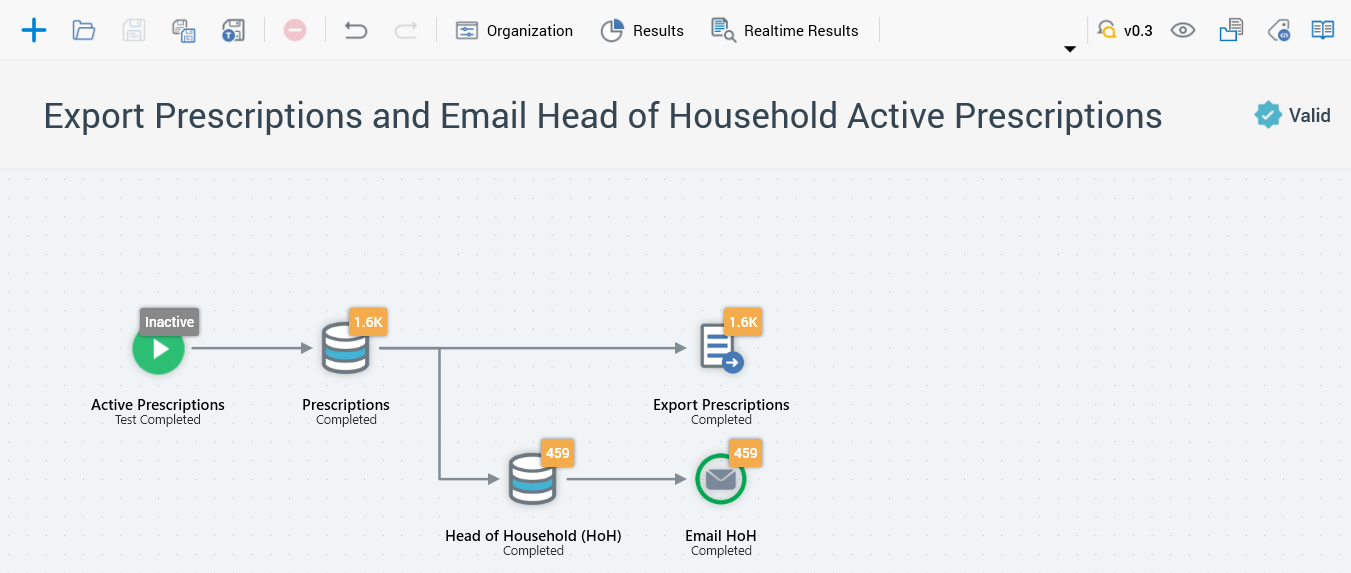Select the Email HoH envelope node

click(721, 480)
